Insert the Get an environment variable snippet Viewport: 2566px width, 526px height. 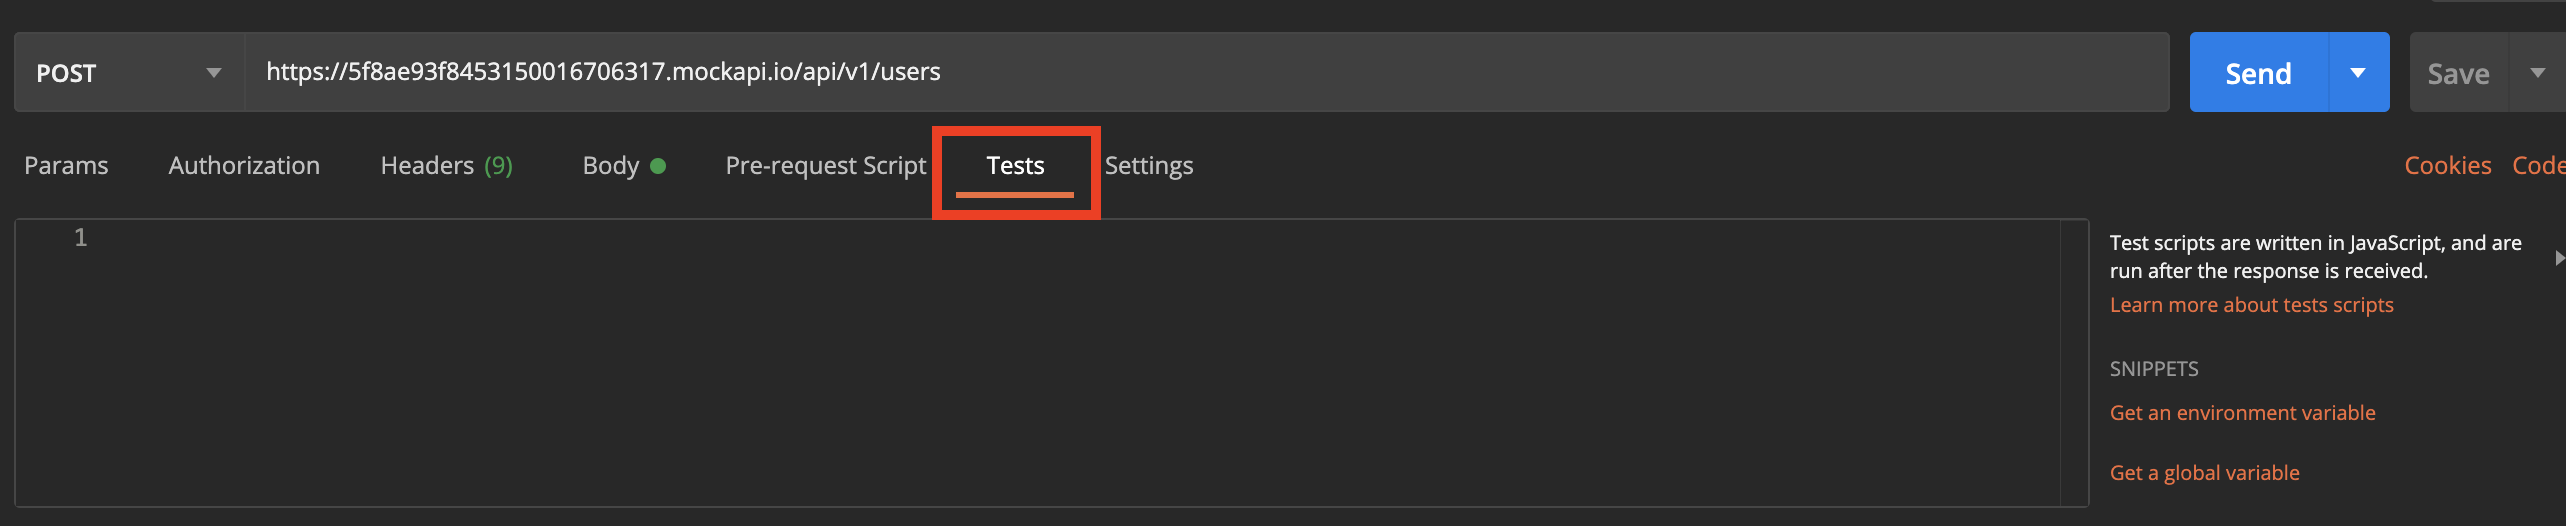[2242, 413]
